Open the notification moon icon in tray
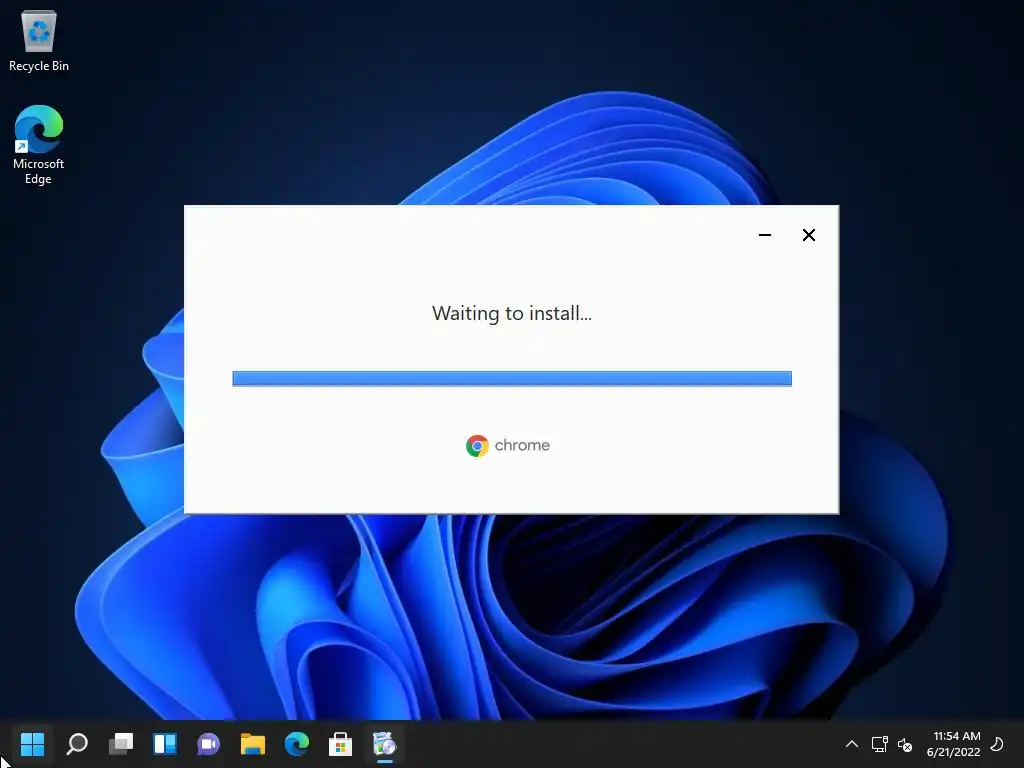This screenshot has width=1024, height=768. 997,744
